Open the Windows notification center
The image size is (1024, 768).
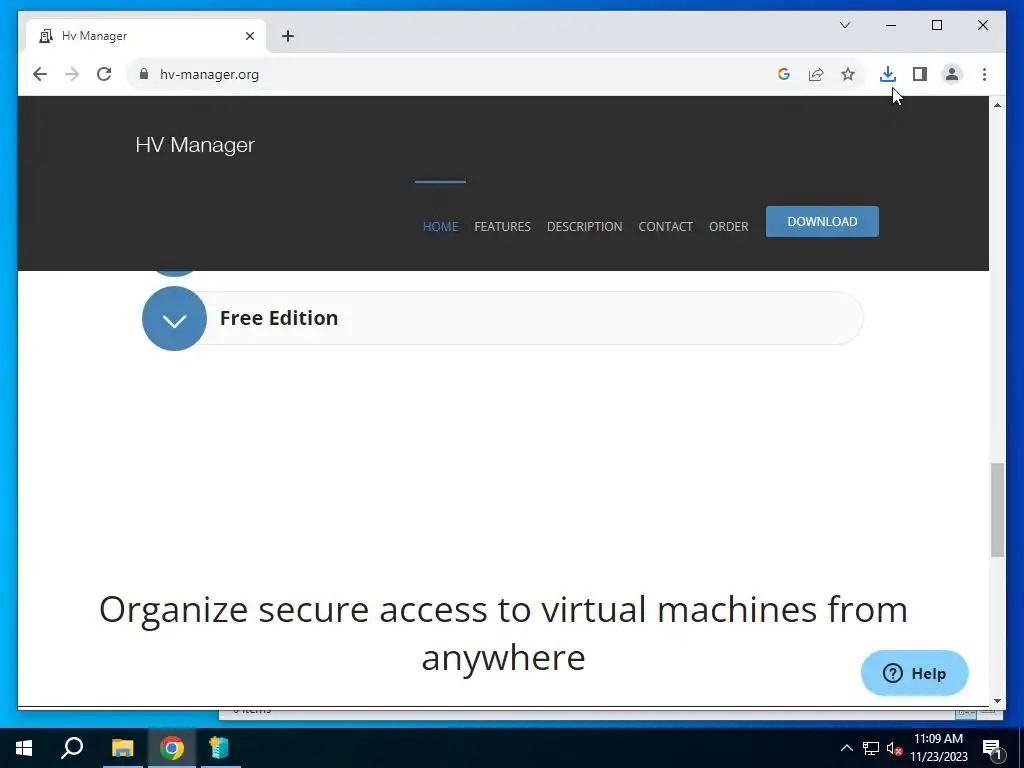[993, 749]
